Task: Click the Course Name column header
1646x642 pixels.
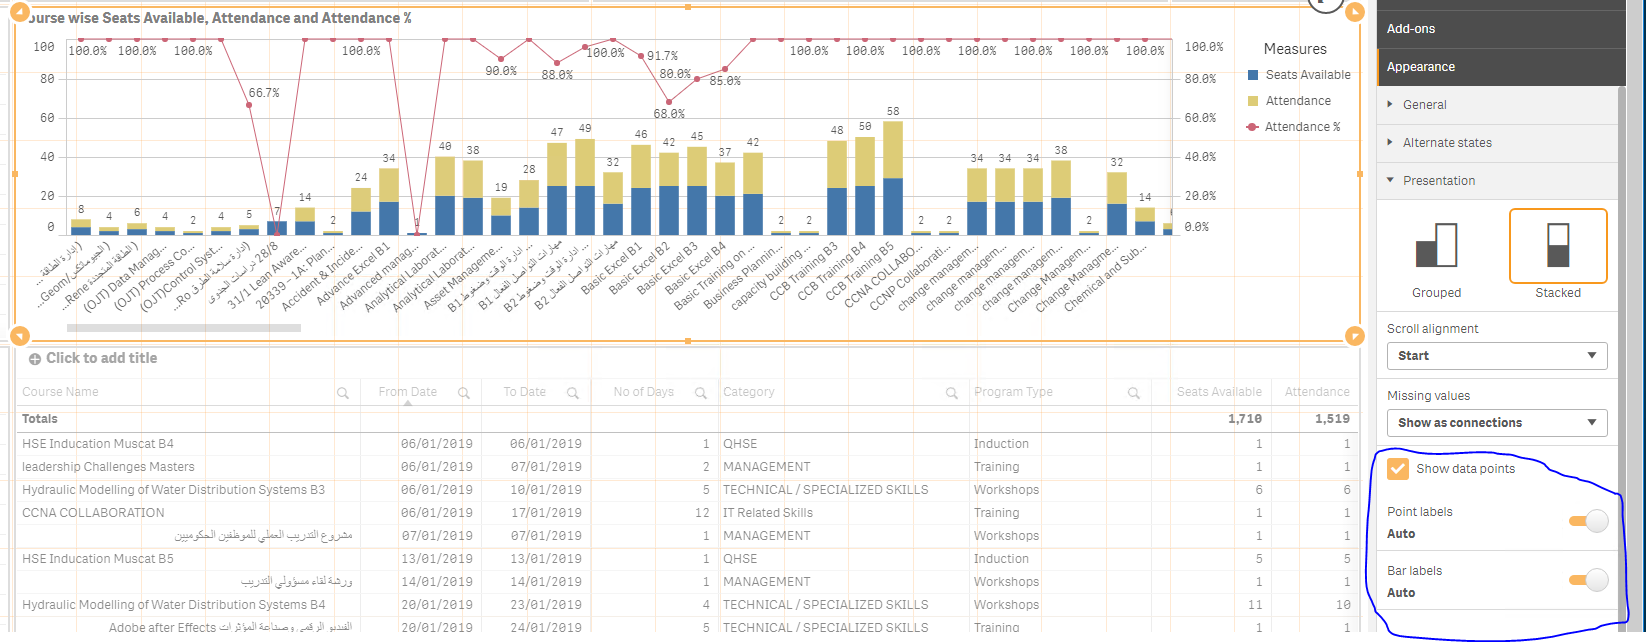Action: [x=60, y=392]
